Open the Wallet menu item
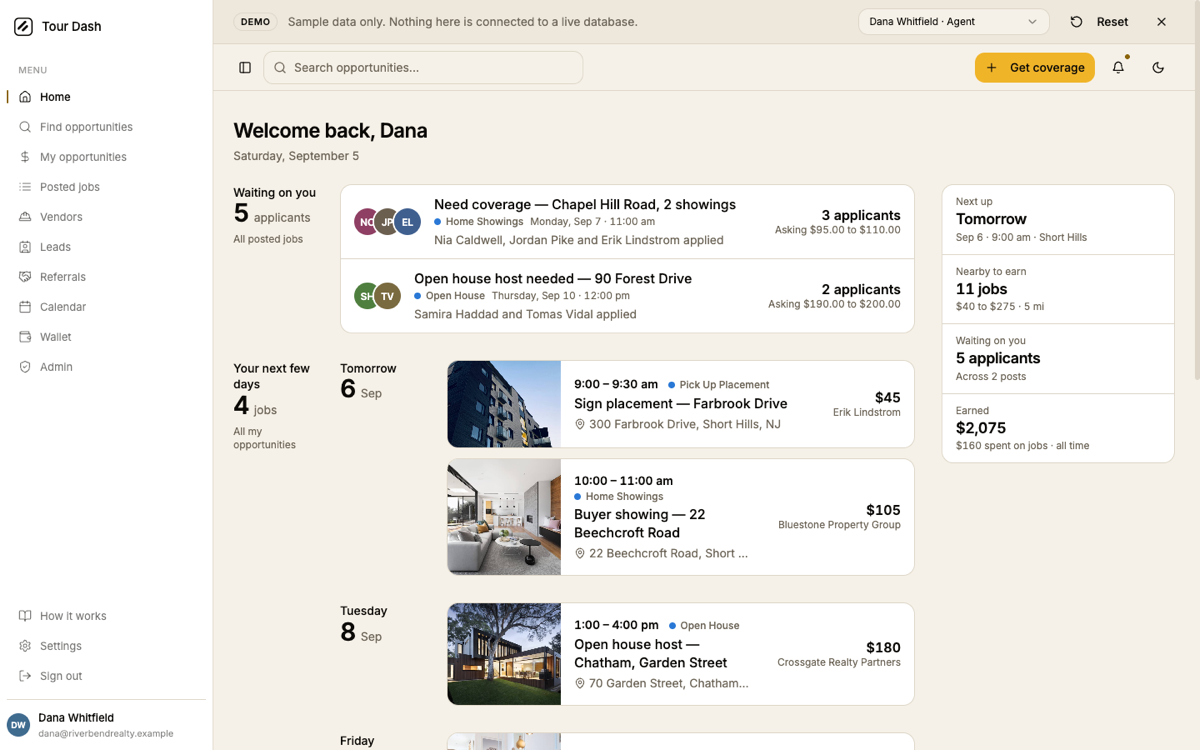 click(x=106, y=337)
